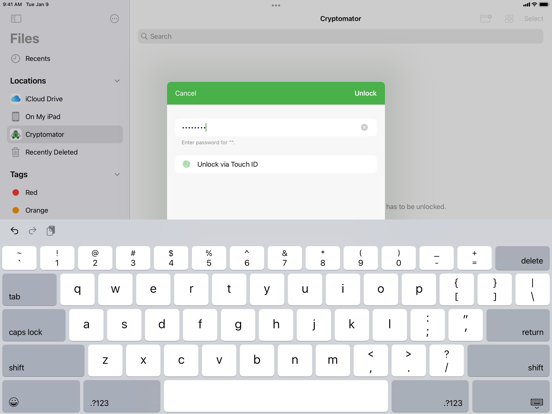Screen dimensions: 552x414
Task: Tap Unlock in the dialog header
Action: (365, 93)
